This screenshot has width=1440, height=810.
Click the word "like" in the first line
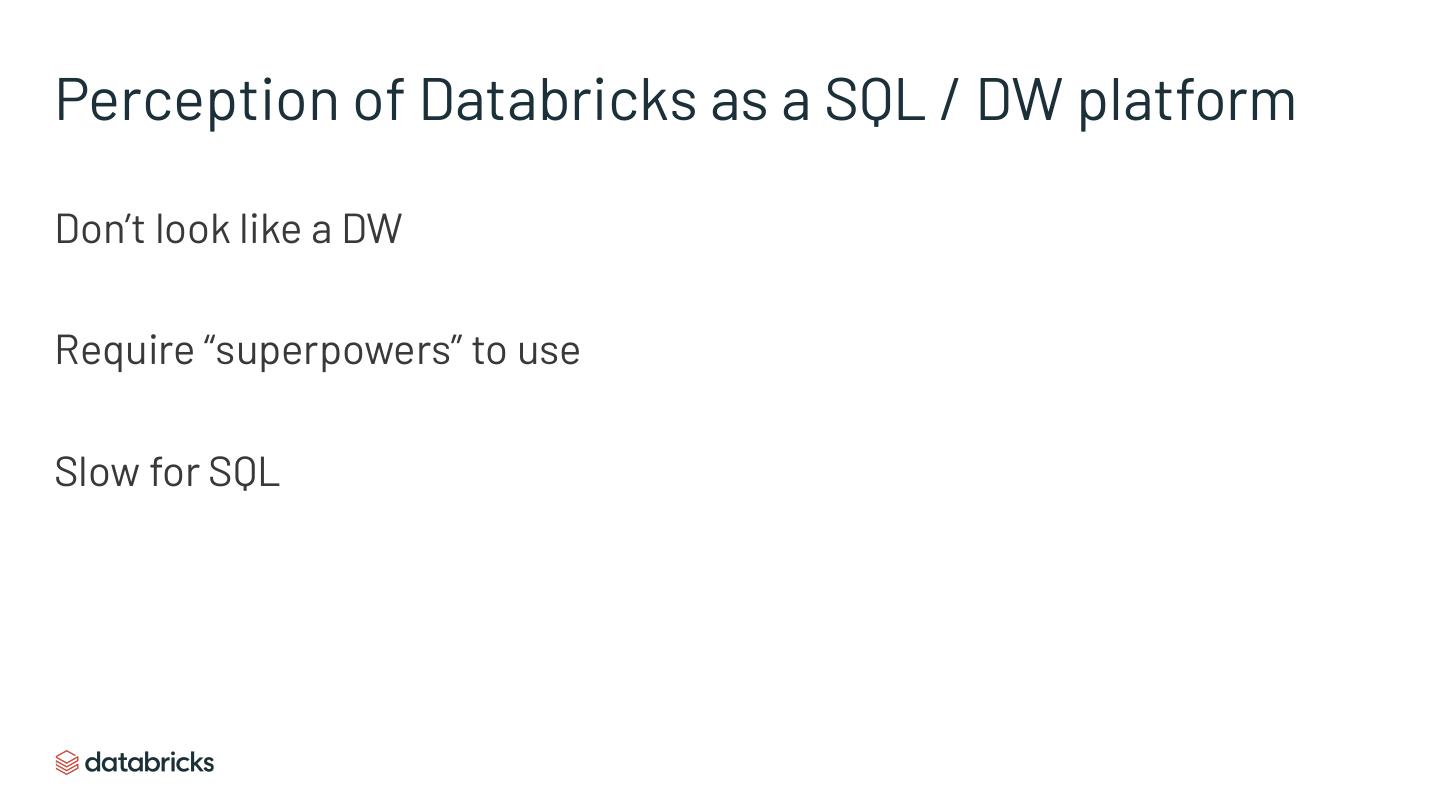click(270, 229)
